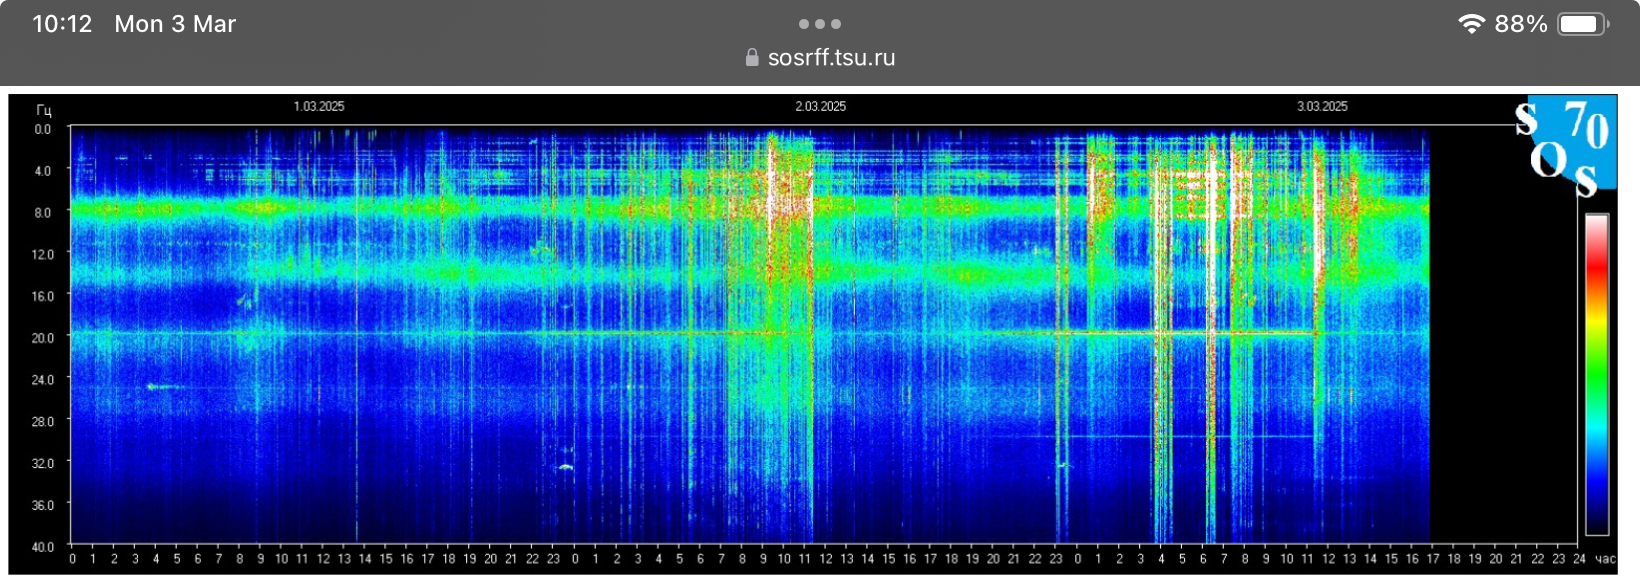
Task: Click the Гц frequency unit label
Action: (x=44, y=110)
